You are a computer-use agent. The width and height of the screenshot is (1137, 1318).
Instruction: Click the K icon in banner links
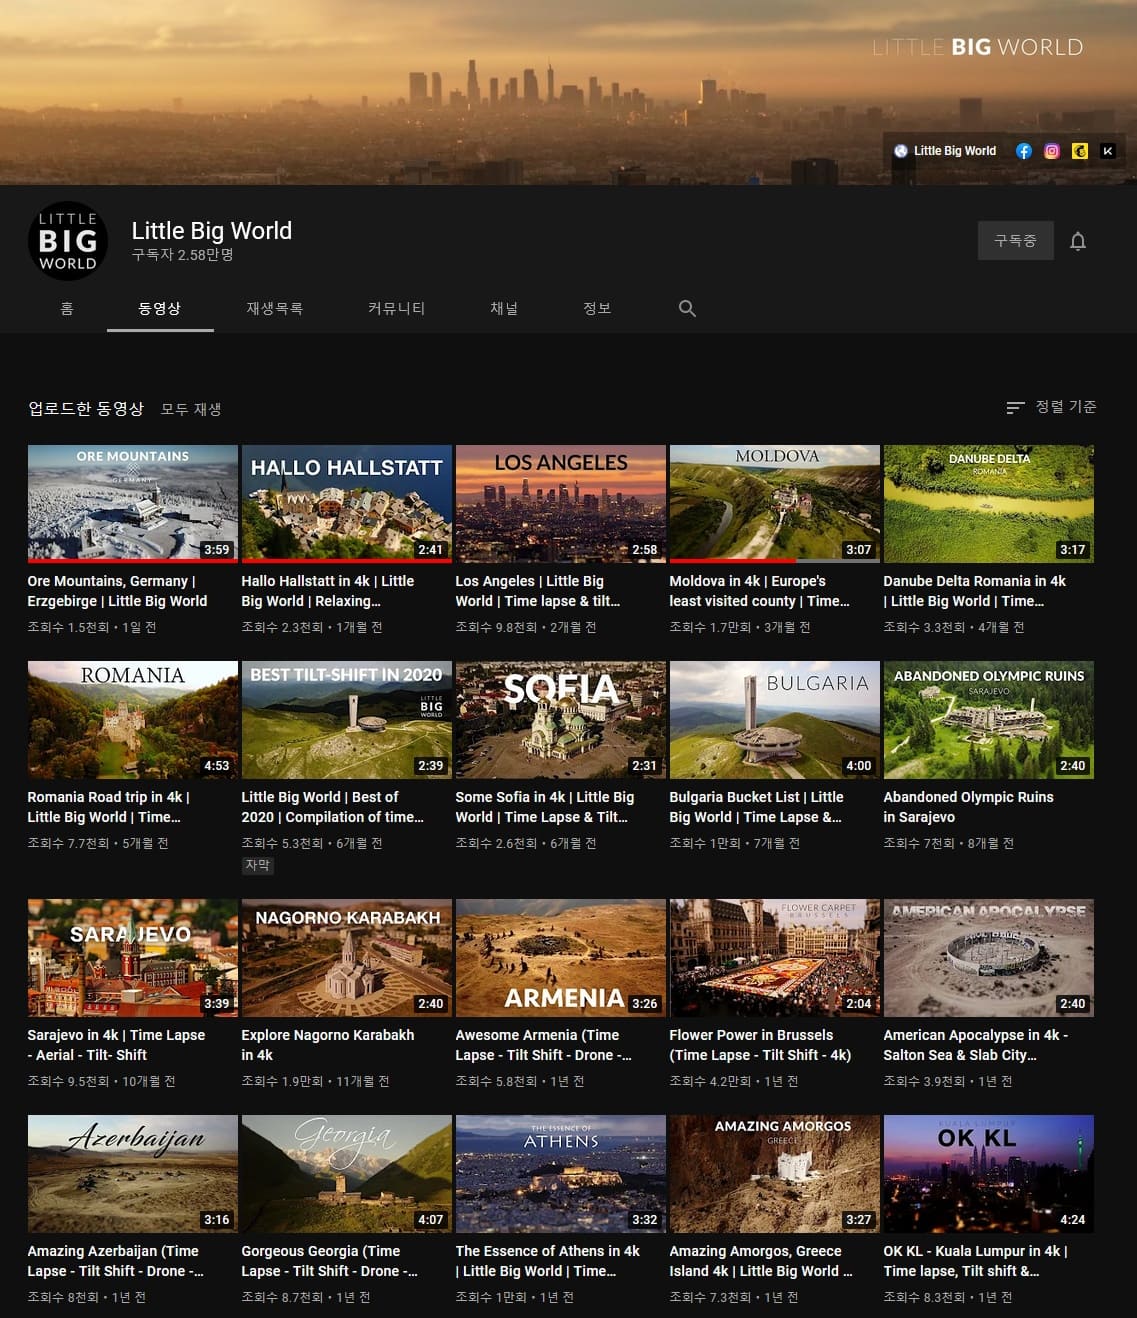click(1107, 151)
